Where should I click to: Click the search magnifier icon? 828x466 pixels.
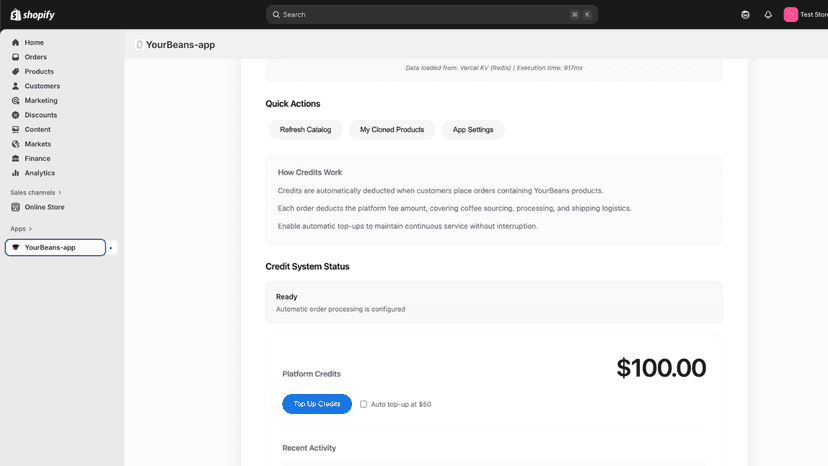click(276, 15)
